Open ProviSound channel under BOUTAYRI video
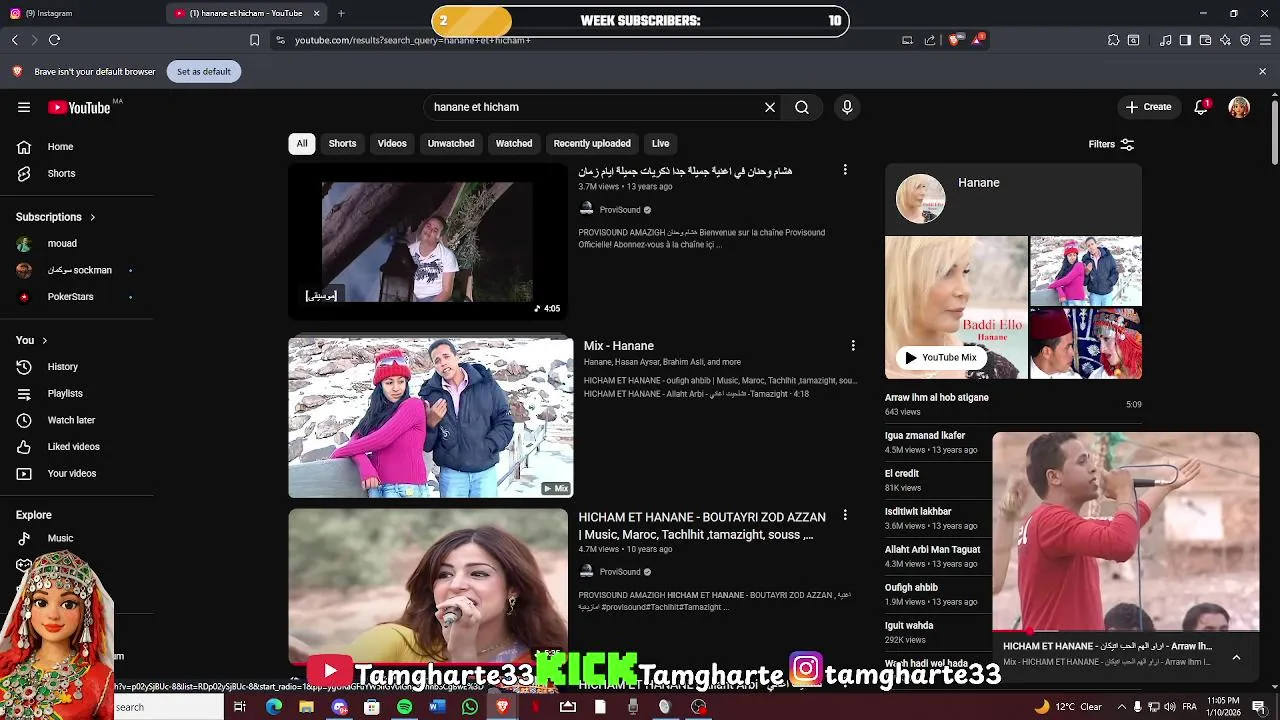1280x720 pixels. click(620, 572)
